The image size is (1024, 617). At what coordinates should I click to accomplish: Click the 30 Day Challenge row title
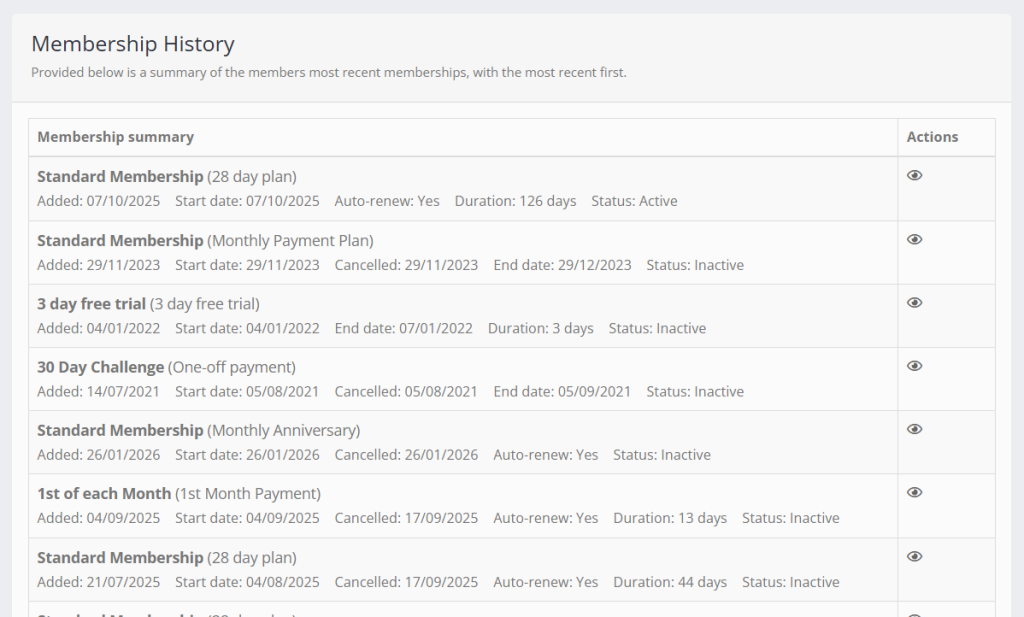tap(100, 367)
